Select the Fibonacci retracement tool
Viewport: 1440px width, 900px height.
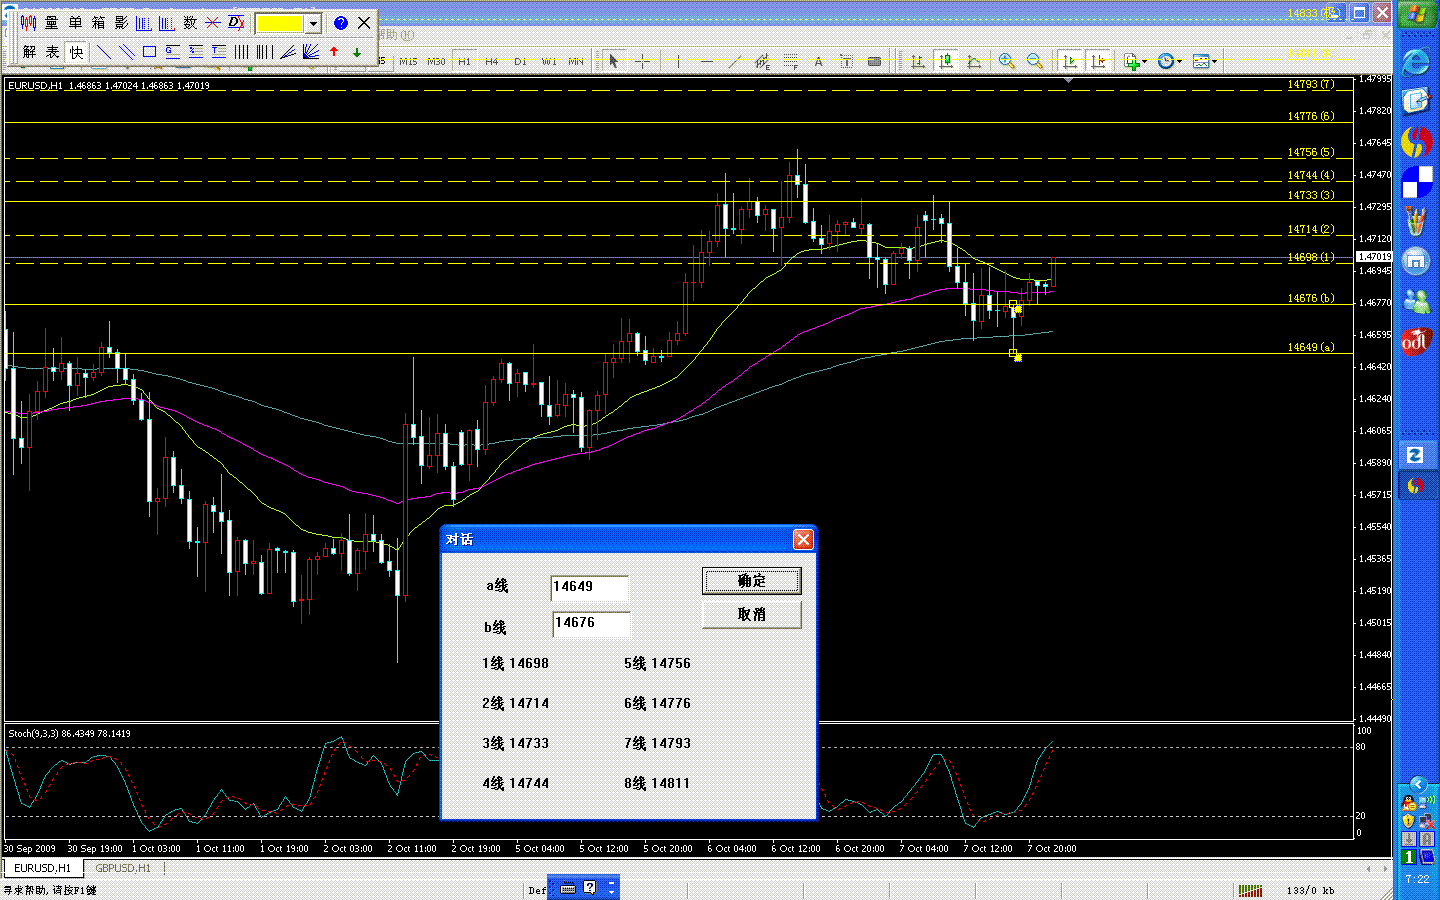point(791,62)
